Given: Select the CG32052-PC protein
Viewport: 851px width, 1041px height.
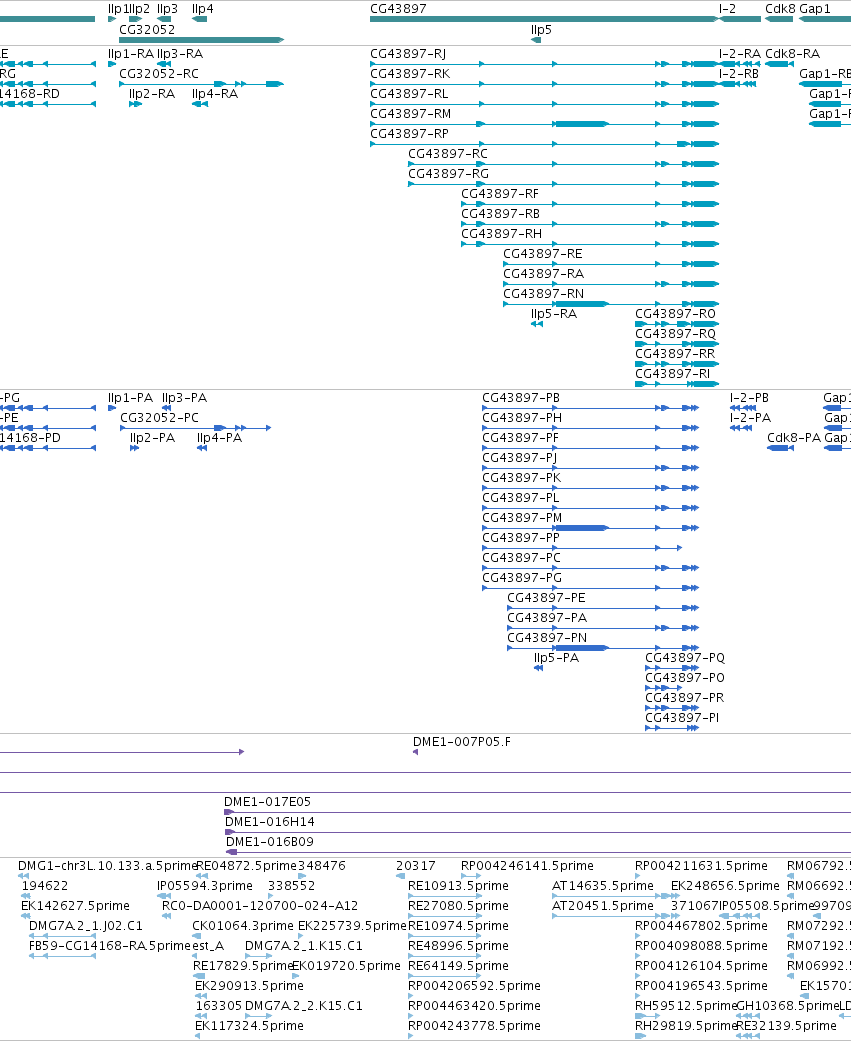Looking at the screenshot, I should [195, 428].
